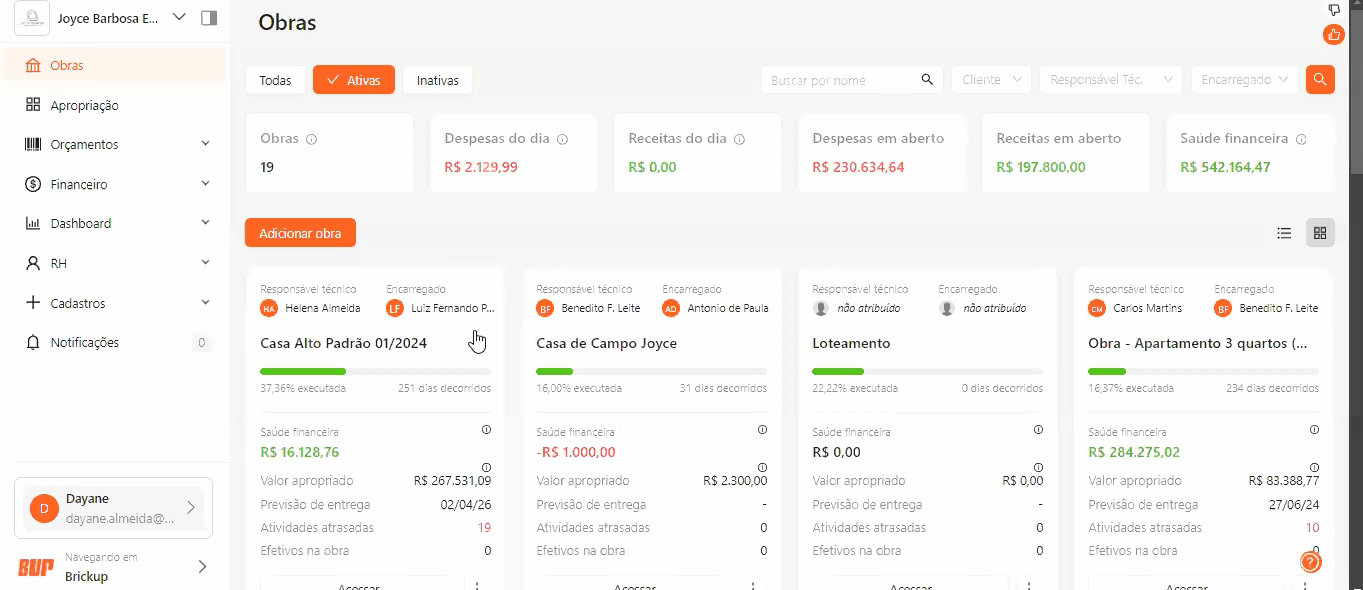Click the orange search button icon
1363x590 pixels.
coord(1320,80)
